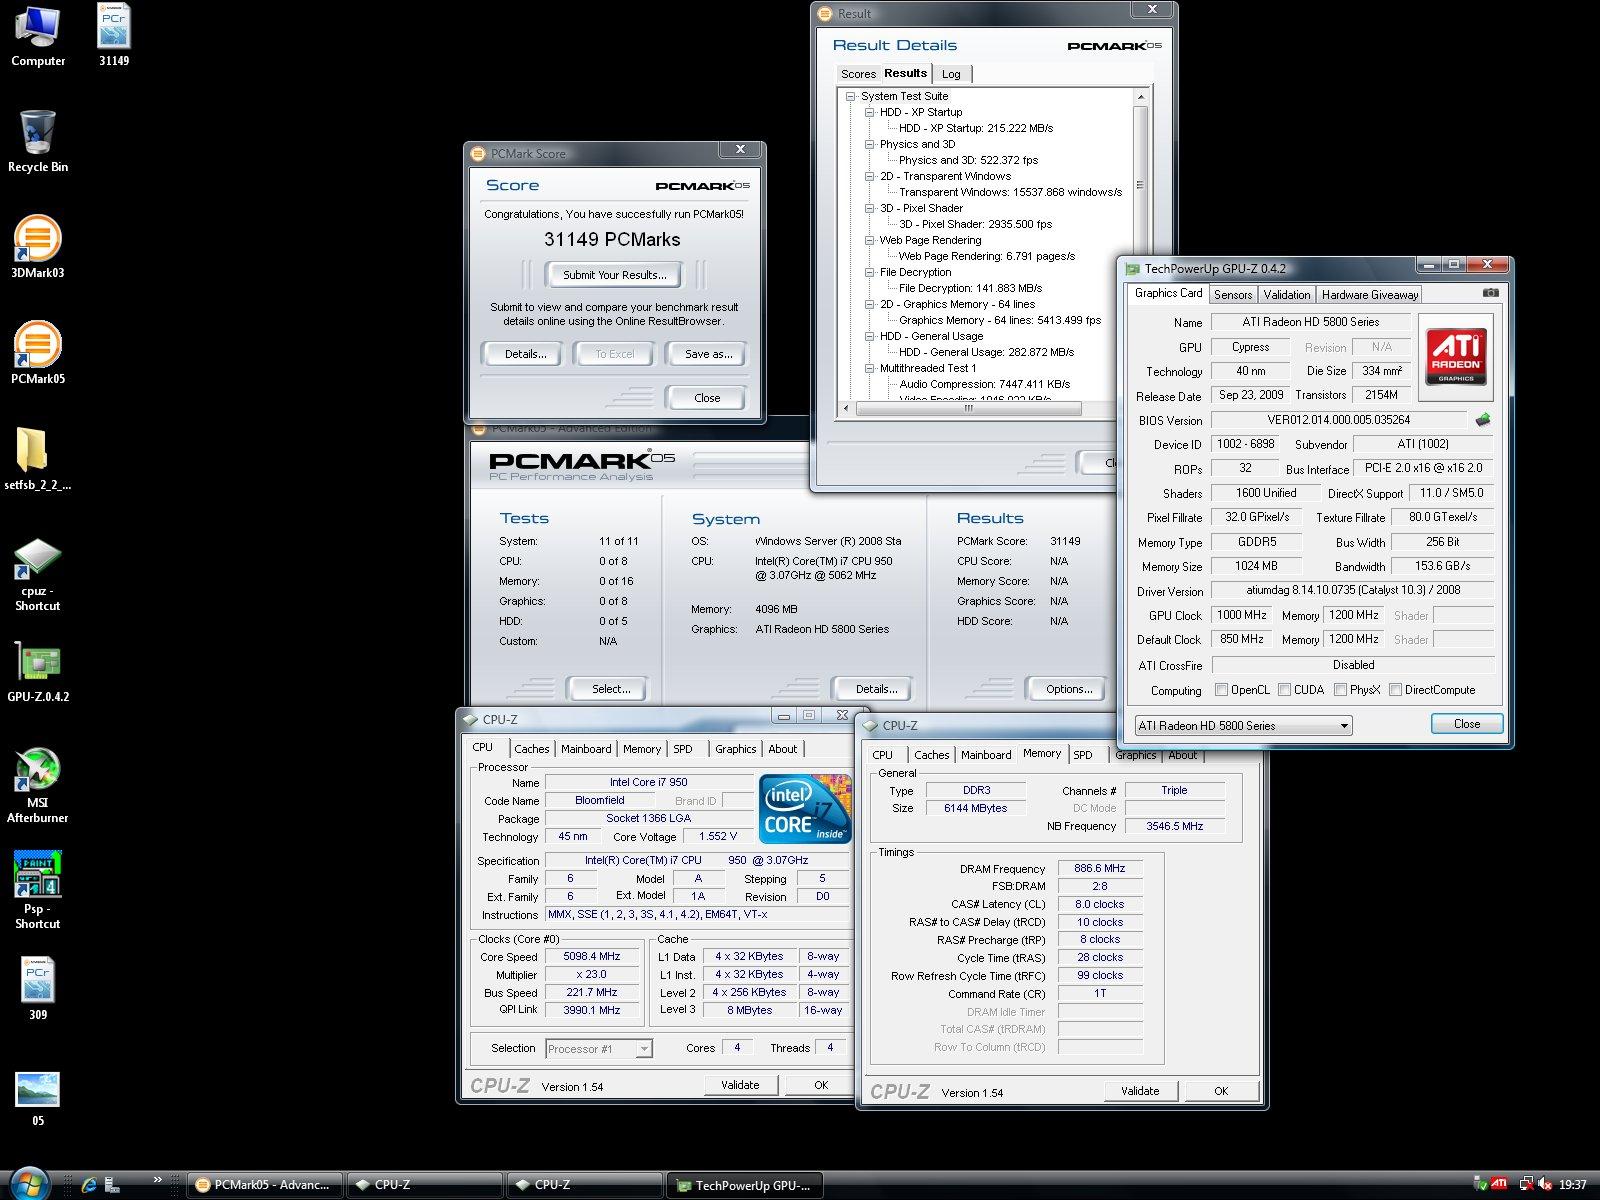Switch to Scores tab in Result Details
This screenshot has height=1200, width=1600.
click(858, 74)
